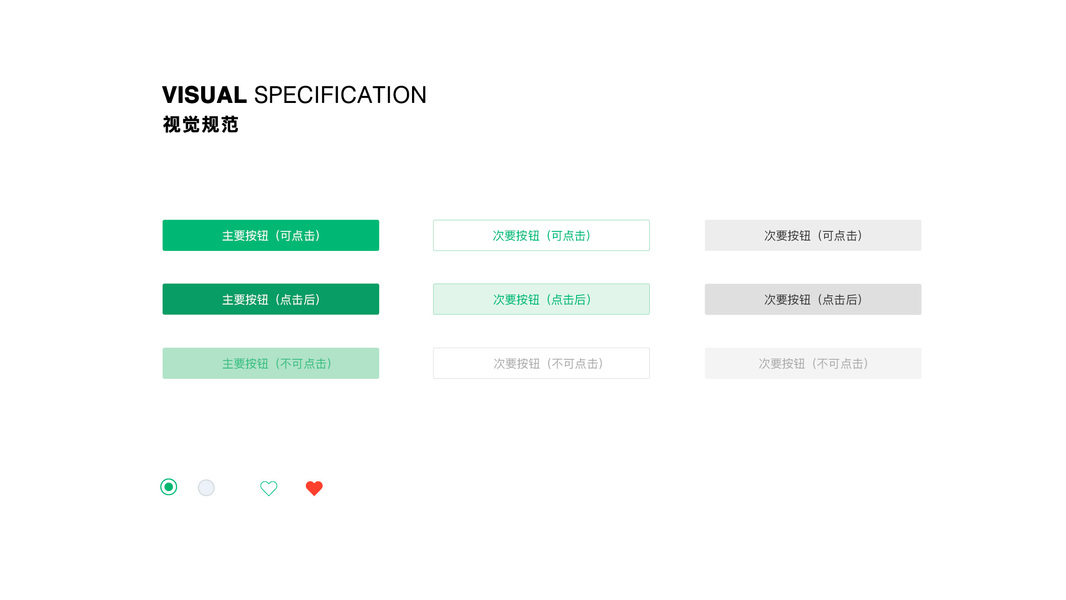This screenshot has width=1066, height=600.
Task: Click the SPECIFICATION heading word
Action: pos(340,95)
